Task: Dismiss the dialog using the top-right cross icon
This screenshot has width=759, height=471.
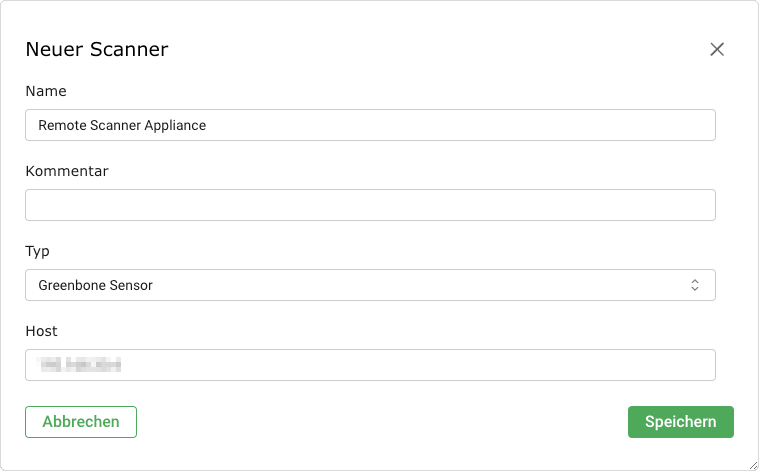Action: pos(716,50)
